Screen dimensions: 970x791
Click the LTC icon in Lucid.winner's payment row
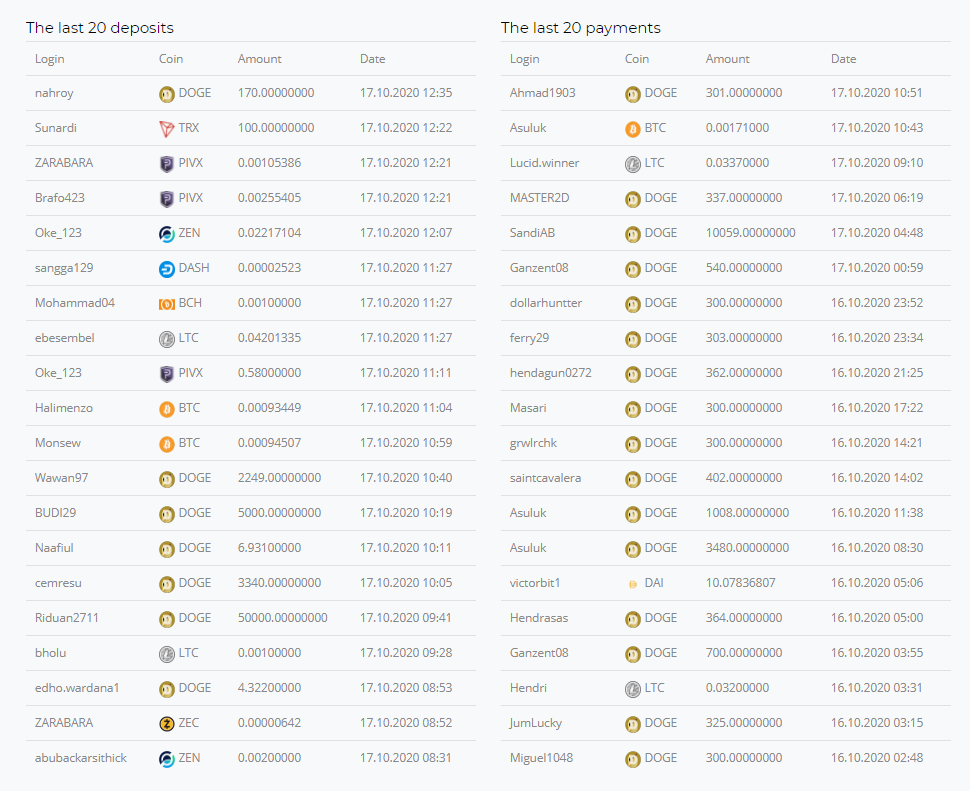point(632,164)
